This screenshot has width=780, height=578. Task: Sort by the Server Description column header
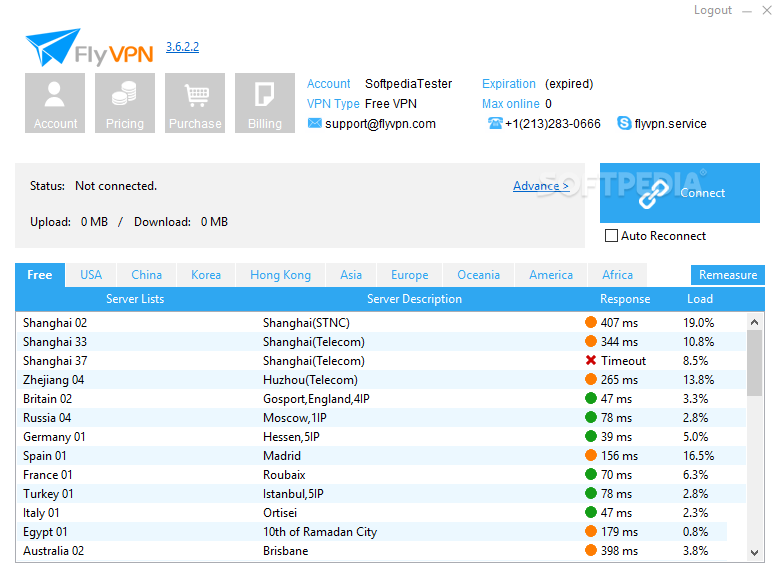414,299
